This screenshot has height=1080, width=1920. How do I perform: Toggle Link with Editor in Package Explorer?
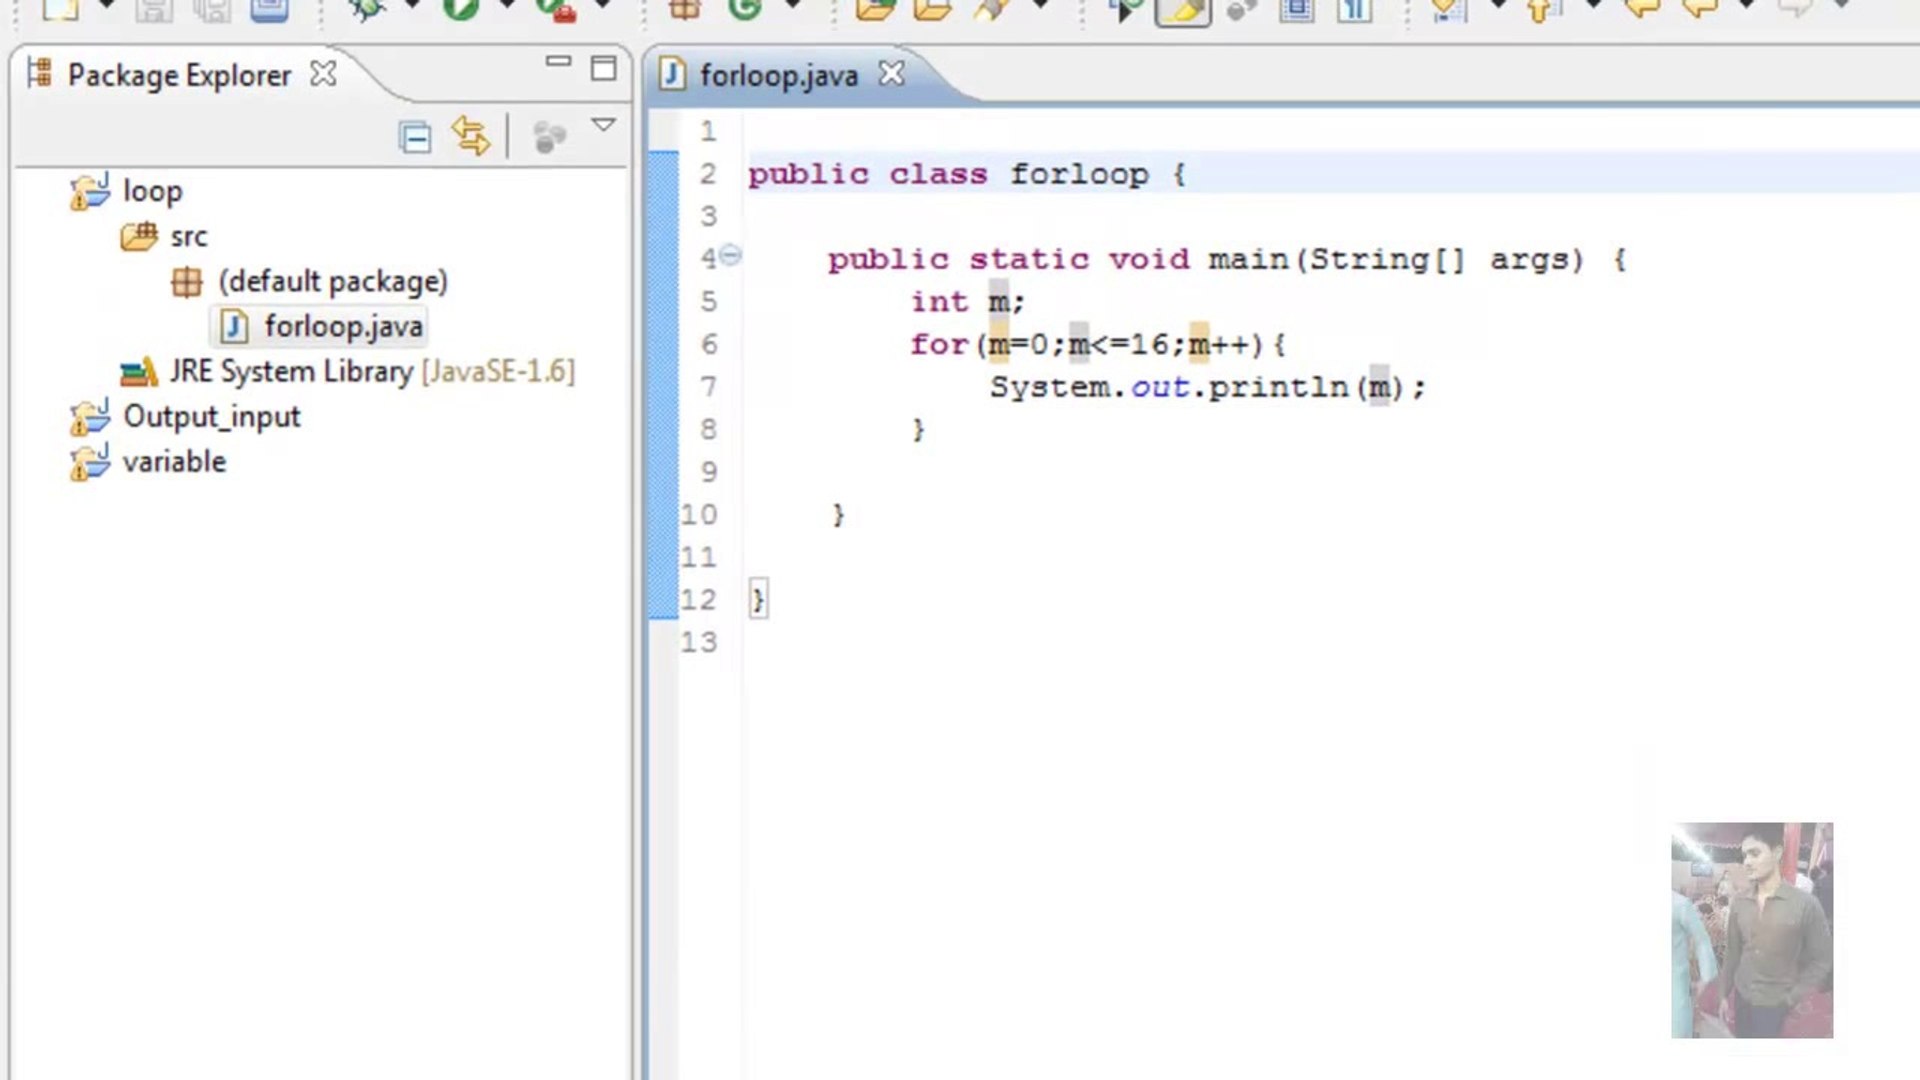pyautogui.click(x=472, y=136)
